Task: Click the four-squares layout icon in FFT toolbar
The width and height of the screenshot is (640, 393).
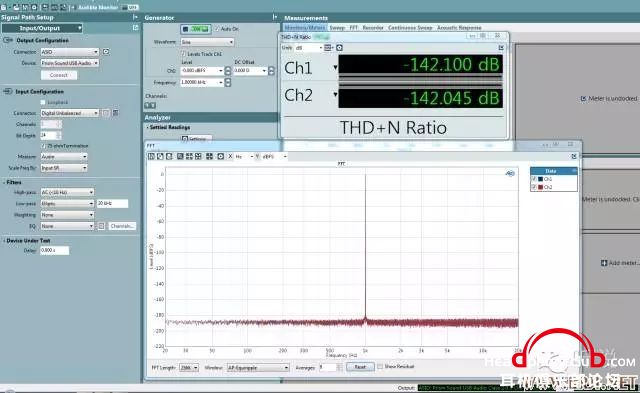Action: (x=209, y=156)
